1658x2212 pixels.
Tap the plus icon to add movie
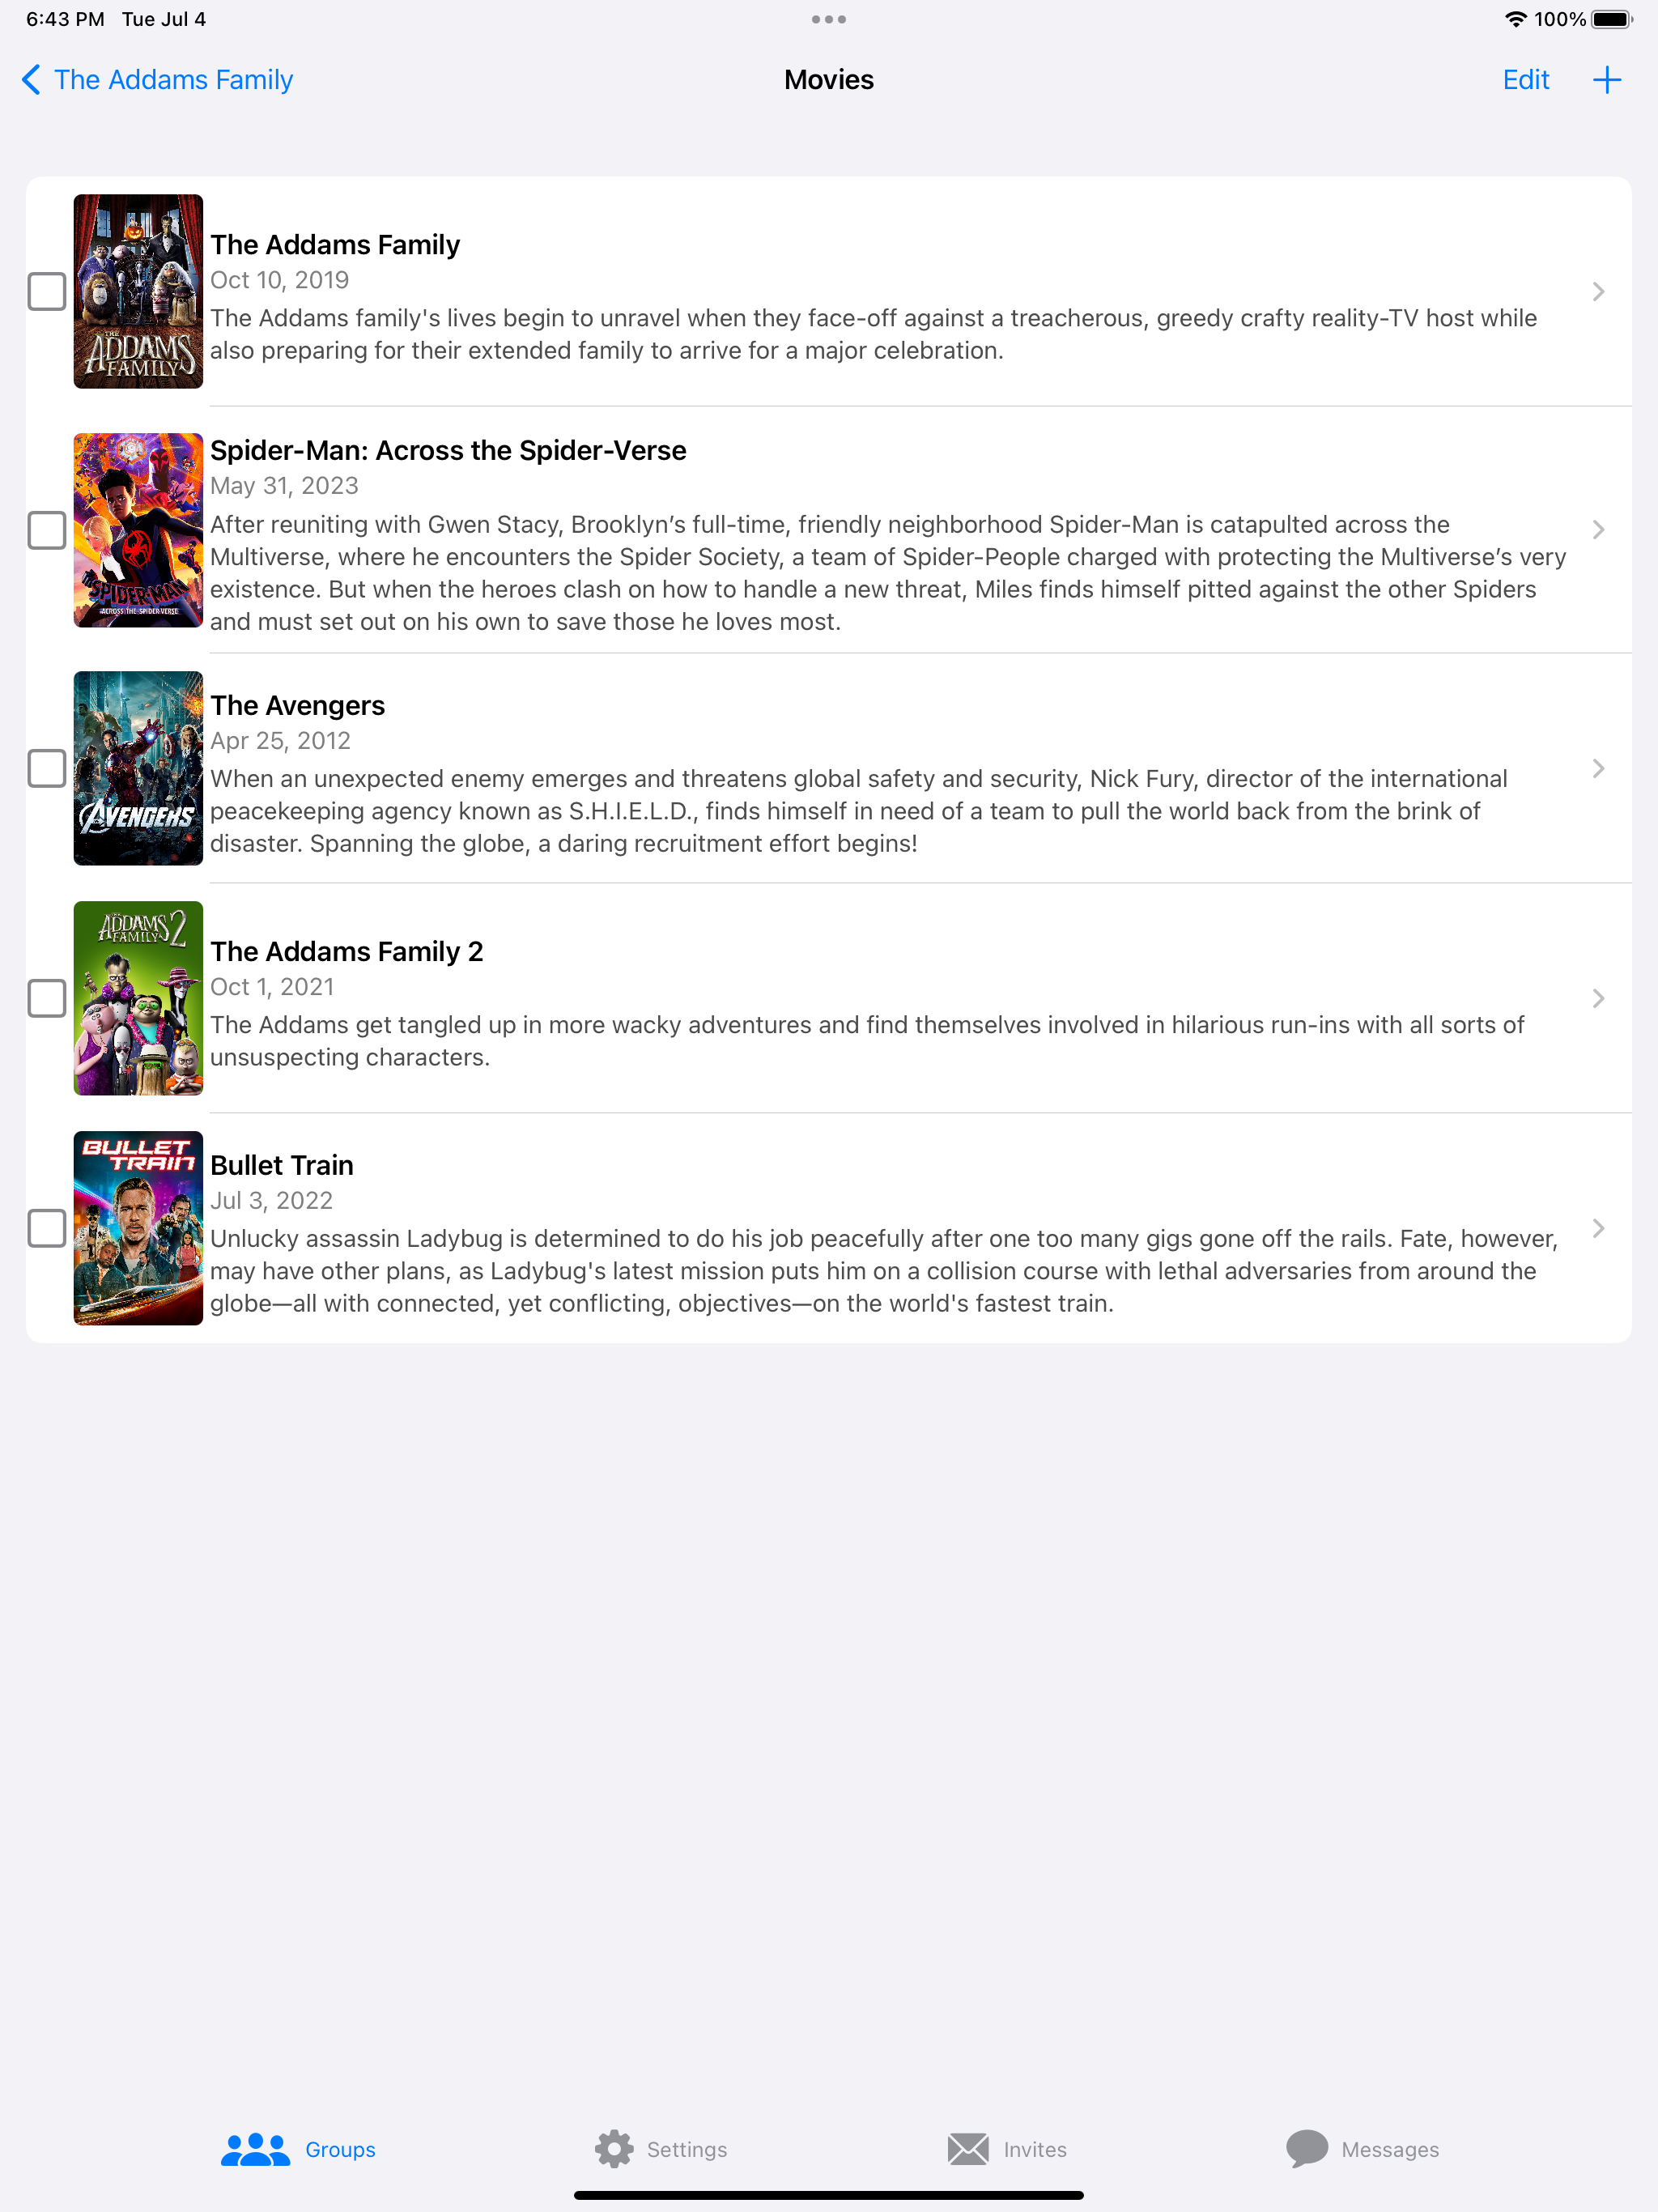(1606, 80)
